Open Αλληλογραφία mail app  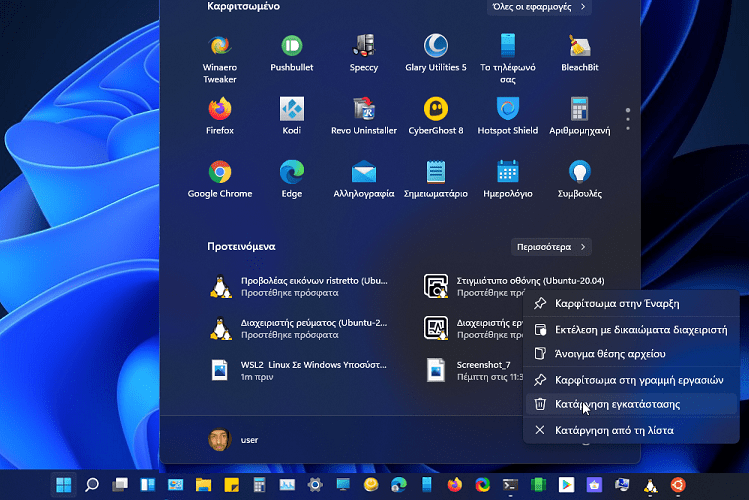pos(364,179)
